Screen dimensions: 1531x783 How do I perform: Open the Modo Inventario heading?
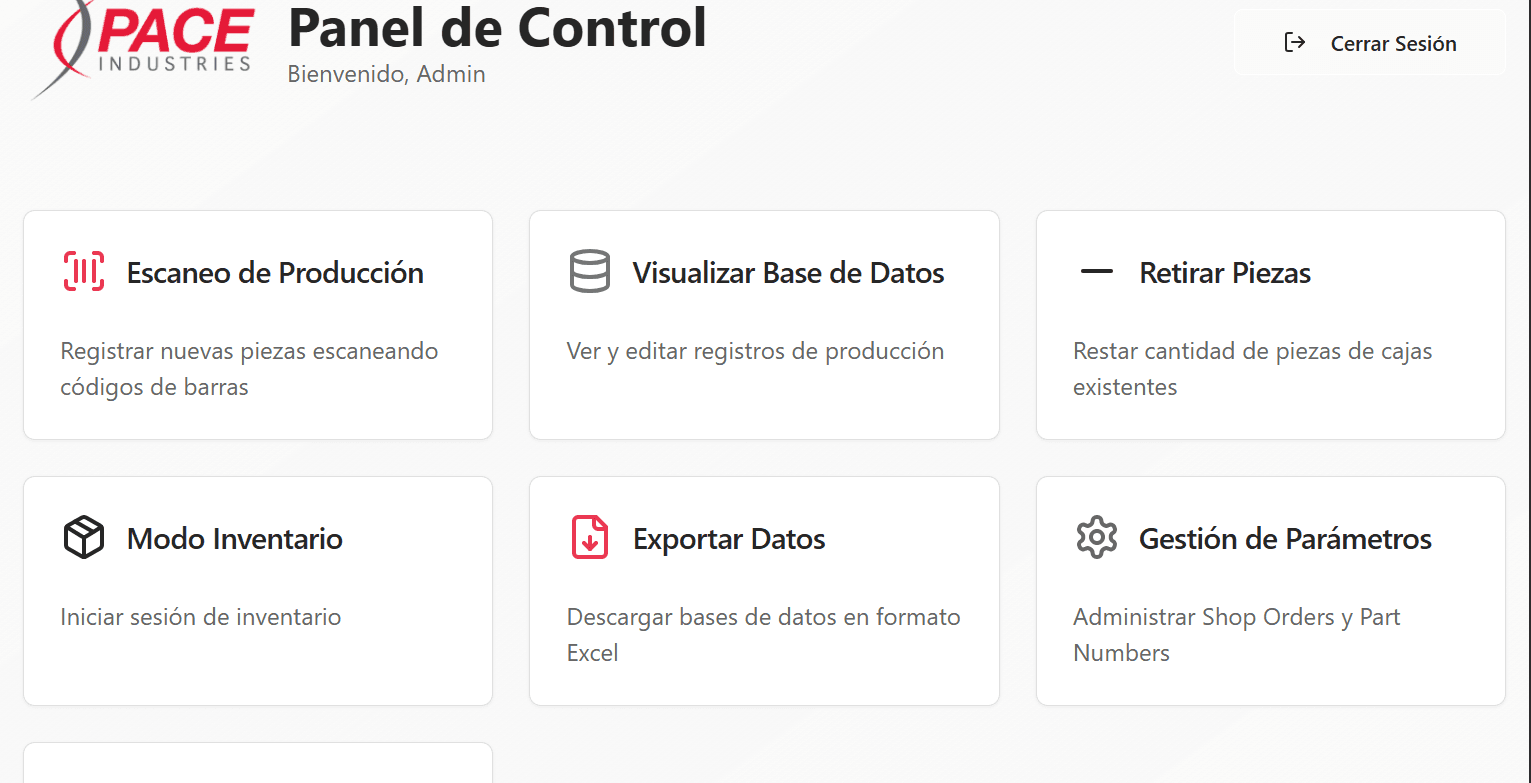pos(235,539)
